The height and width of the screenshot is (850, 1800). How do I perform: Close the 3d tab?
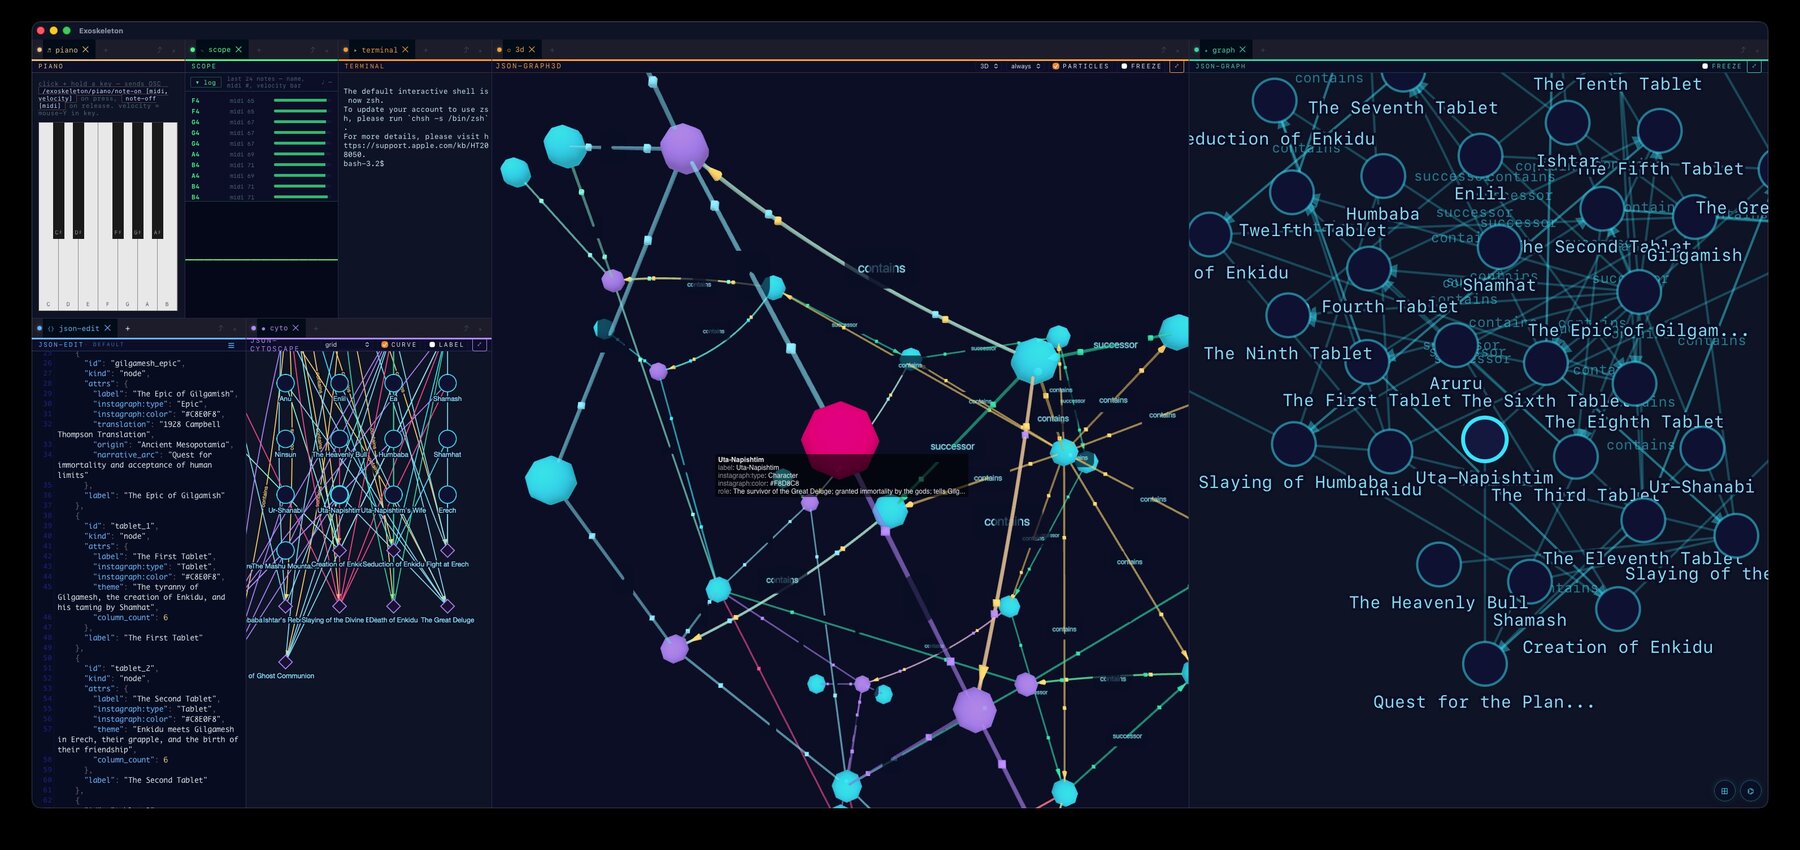point(532,50)
